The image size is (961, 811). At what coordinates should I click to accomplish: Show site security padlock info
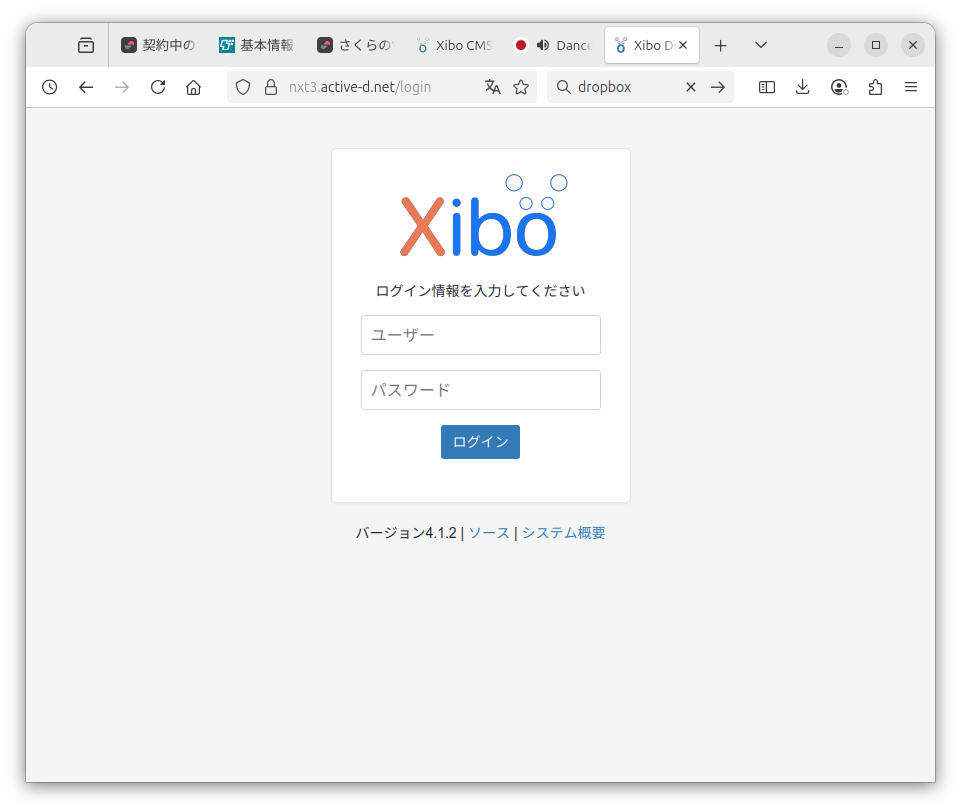271,87
